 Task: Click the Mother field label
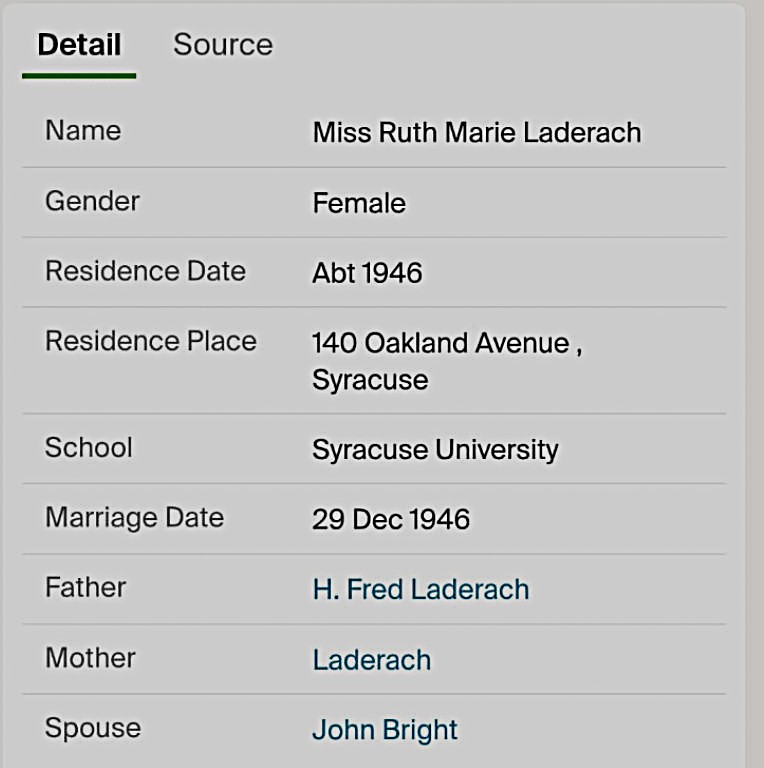coord(90,657)
